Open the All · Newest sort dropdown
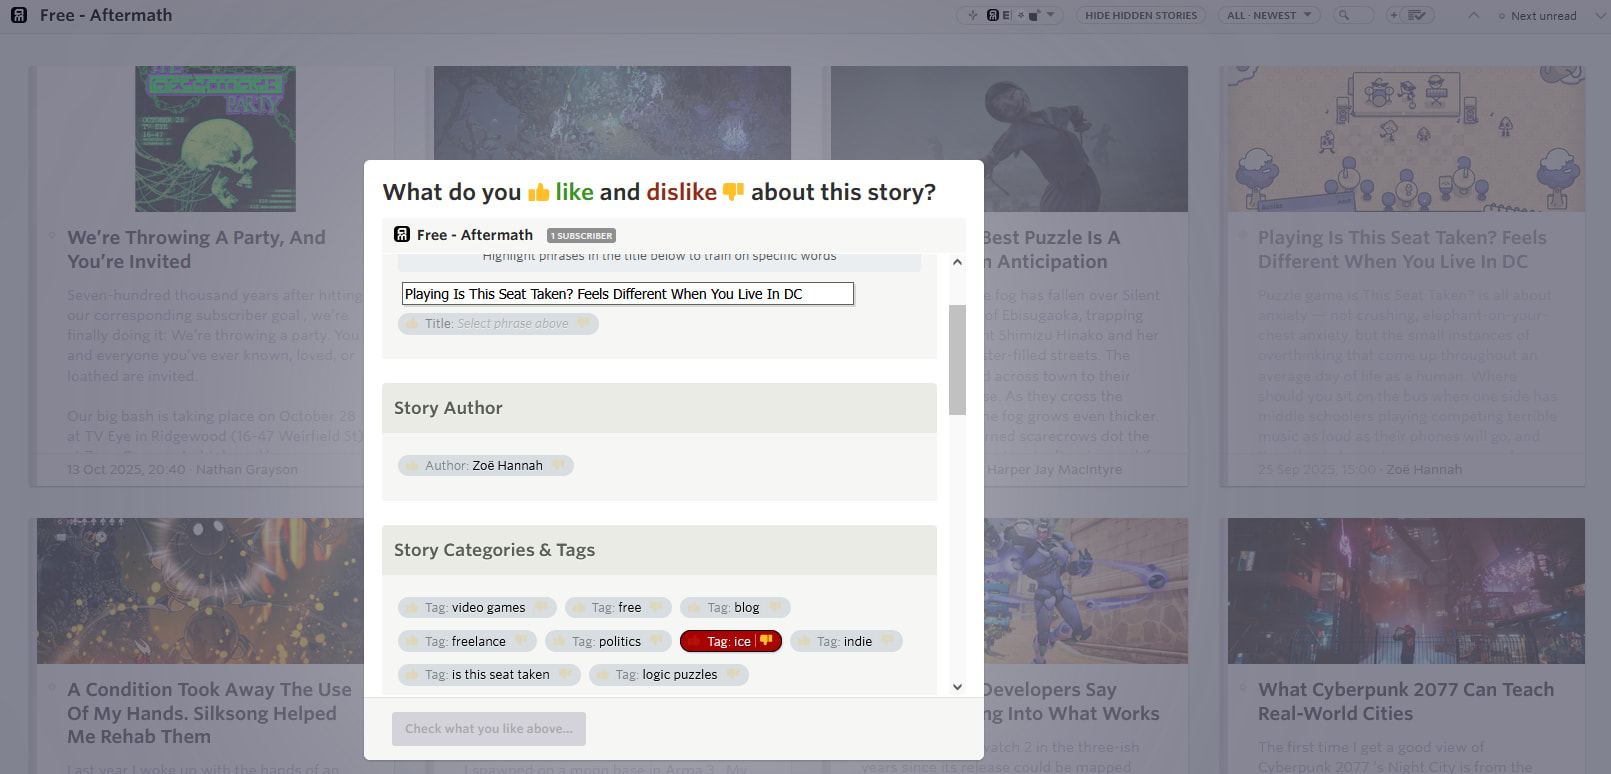 [1268, 15]
